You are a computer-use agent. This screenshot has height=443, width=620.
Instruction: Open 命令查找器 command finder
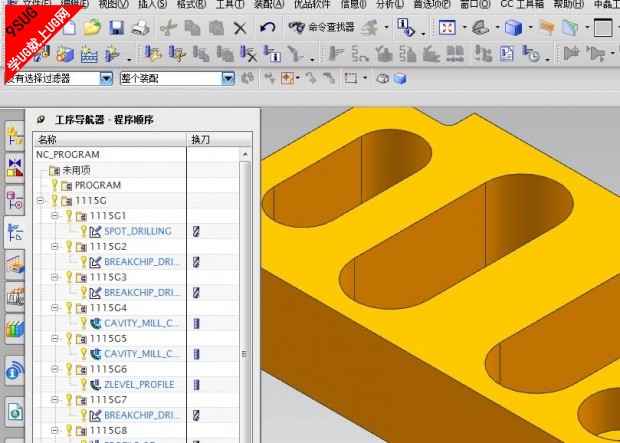click(x=321, y=27)
